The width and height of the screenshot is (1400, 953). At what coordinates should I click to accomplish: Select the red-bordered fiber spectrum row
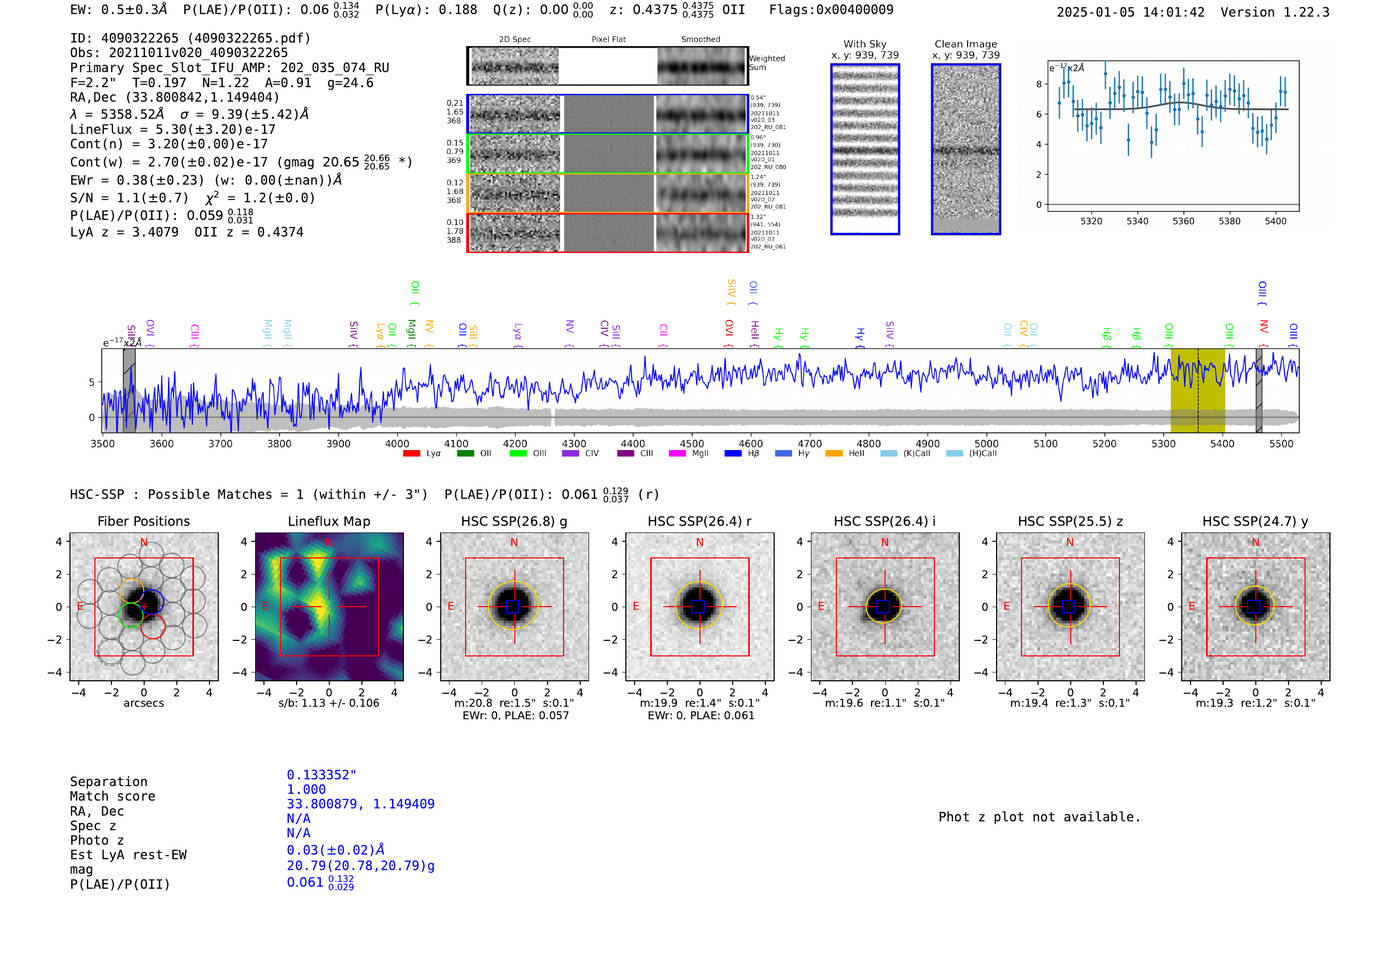pyautogui.click(x=607, y=232)
